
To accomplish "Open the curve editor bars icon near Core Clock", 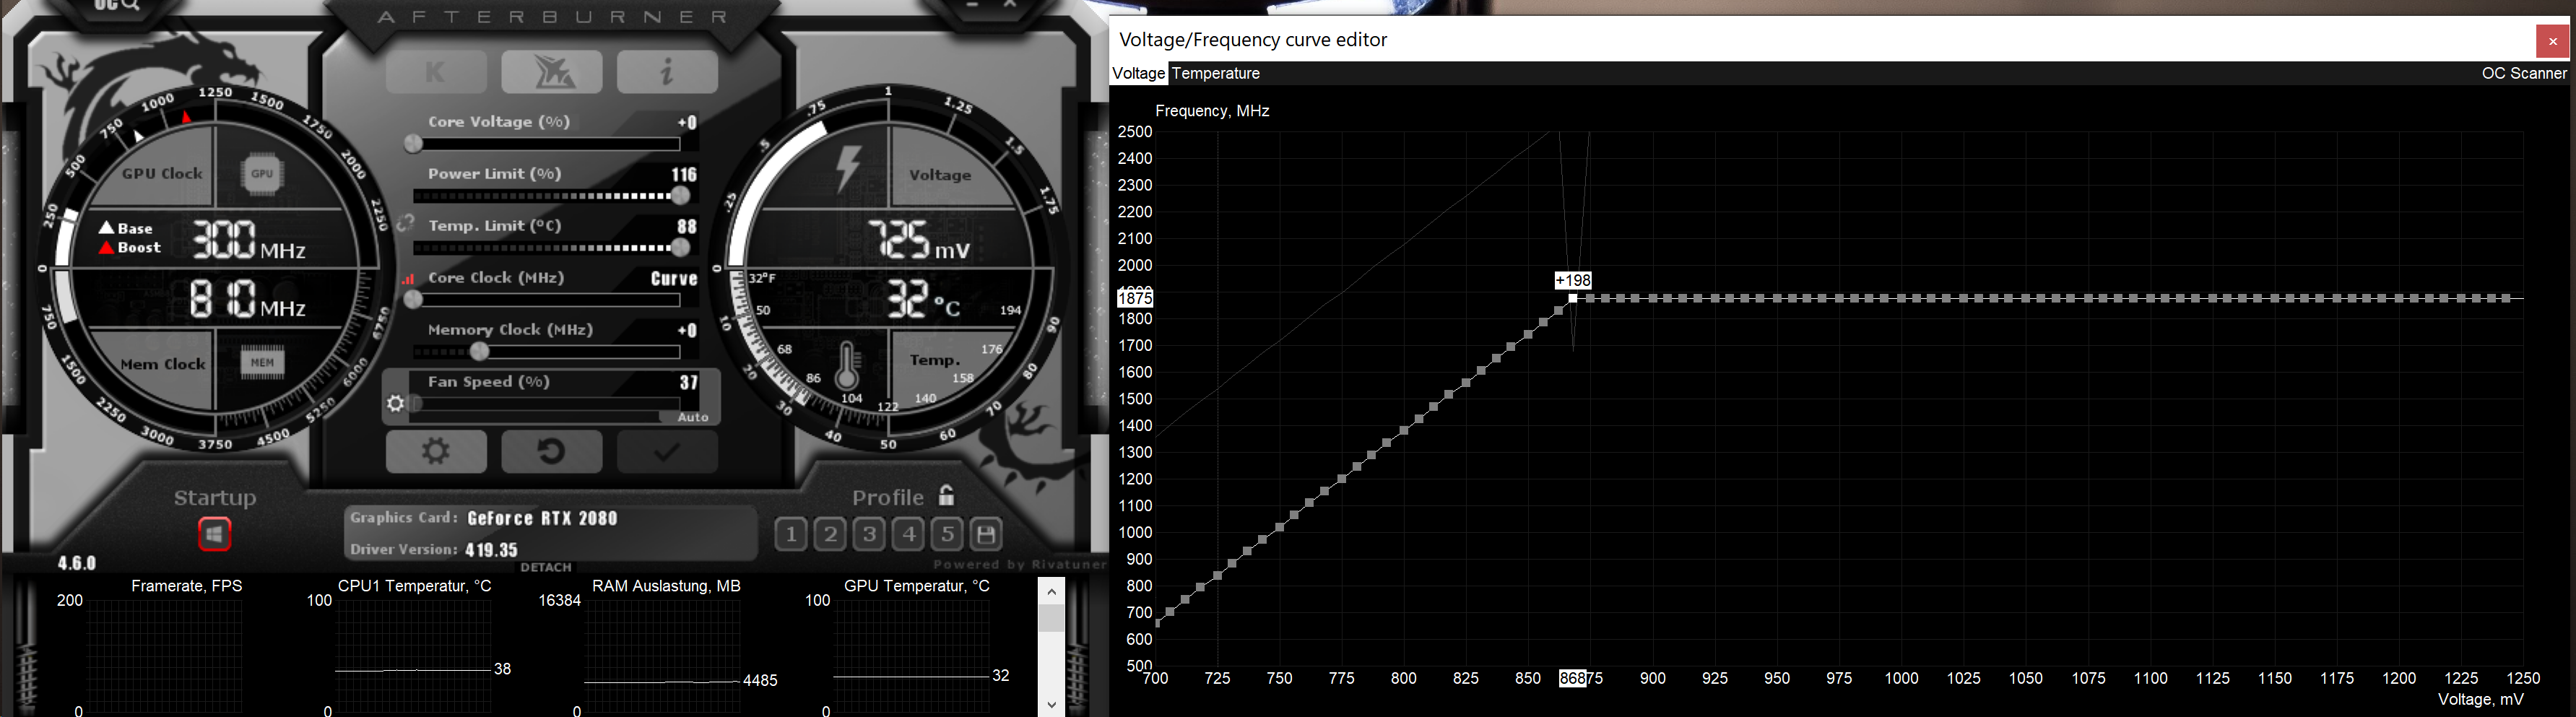I will coord(408,279).
